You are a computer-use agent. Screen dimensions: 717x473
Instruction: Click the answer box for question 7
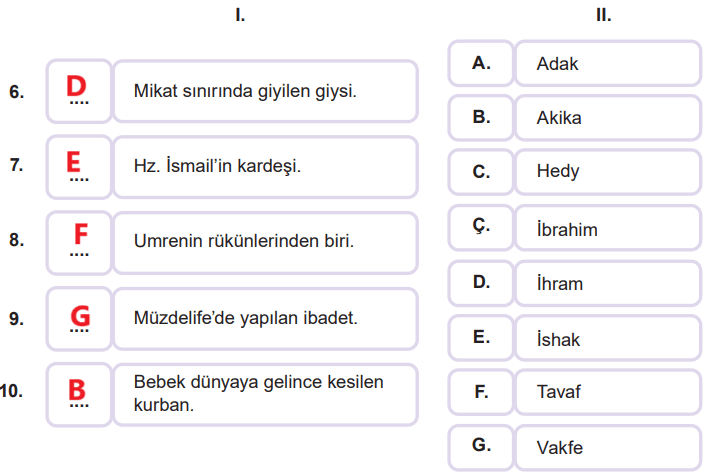click(x=78, y=166)
